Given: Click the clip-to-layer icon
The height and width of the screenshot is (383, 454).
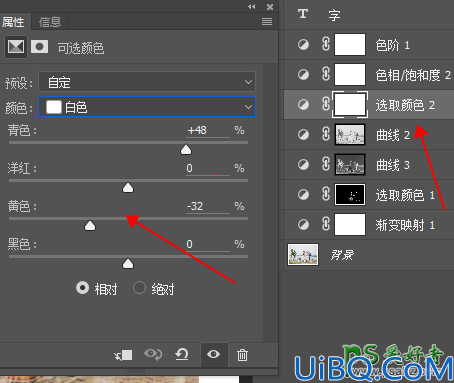Looking at the screenshot, I should point(123,355).
